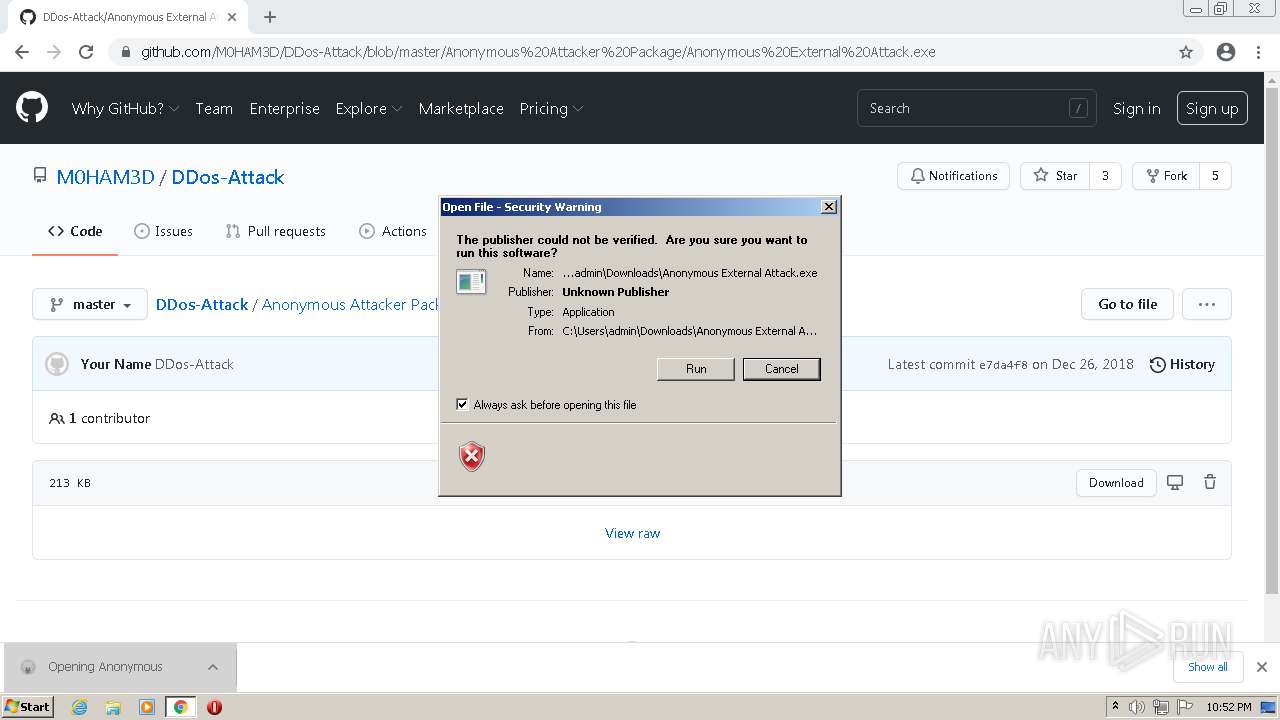Screen dimensions: 1280x720
Task: Click the Action Center flag tray icon
Action: (x=1184, y=707)
